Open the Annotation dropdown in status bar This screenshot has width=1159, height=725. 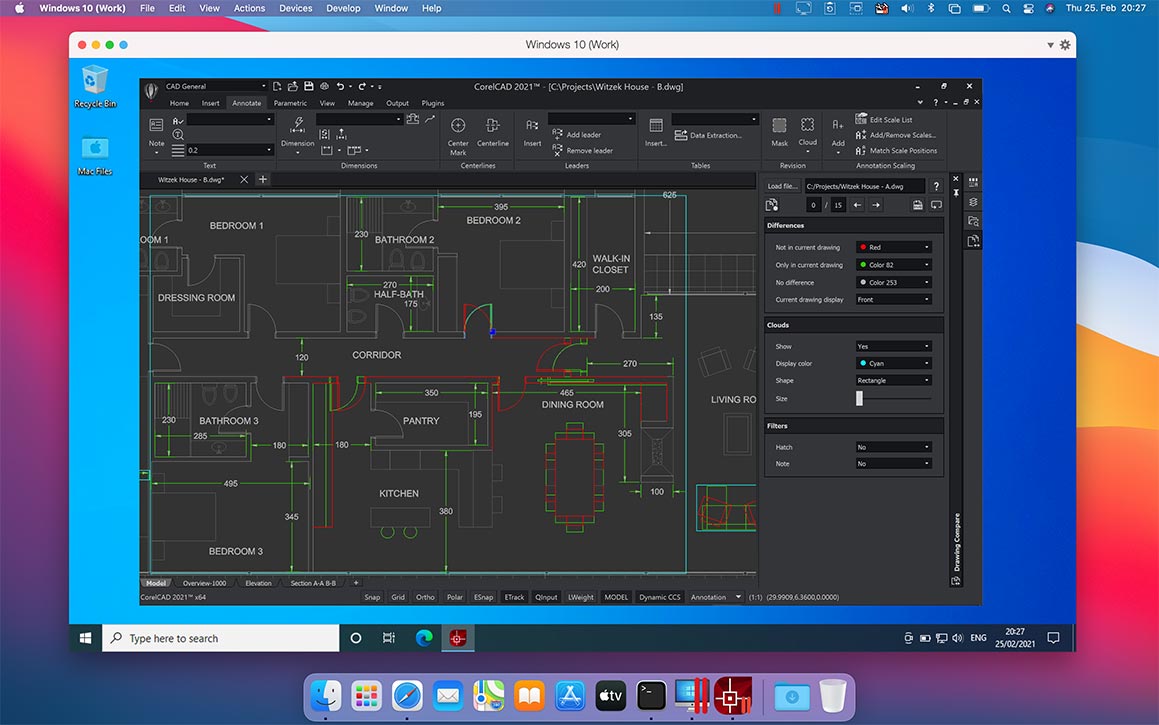(715, 597)
